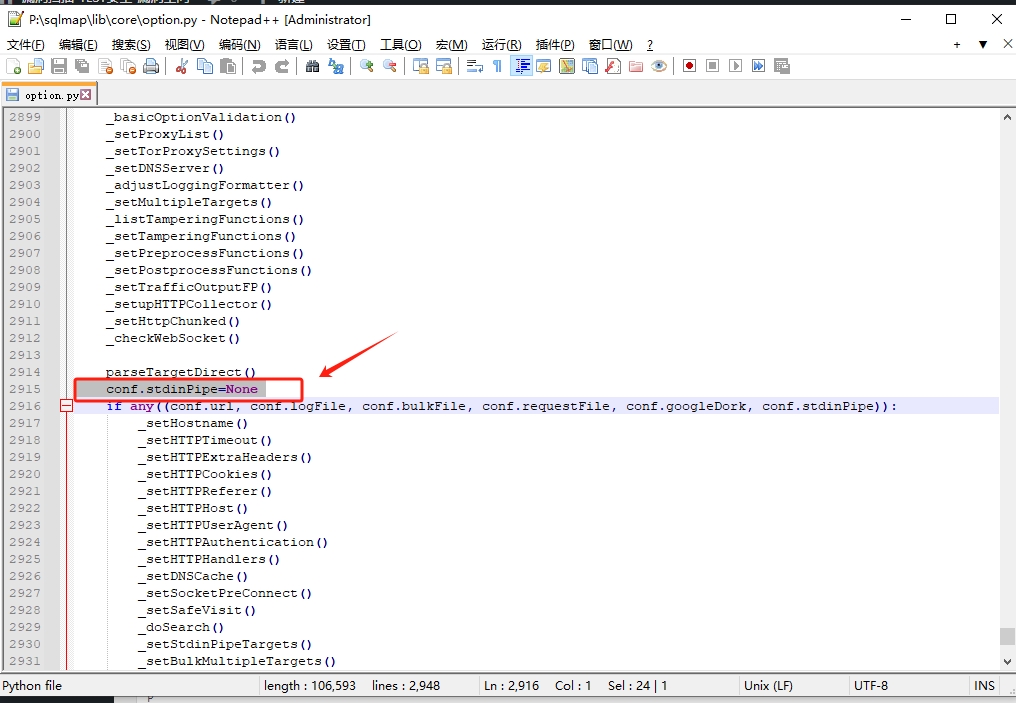Click line number 2914 in margin
The image size is (1016, 703).
(25, 372)
